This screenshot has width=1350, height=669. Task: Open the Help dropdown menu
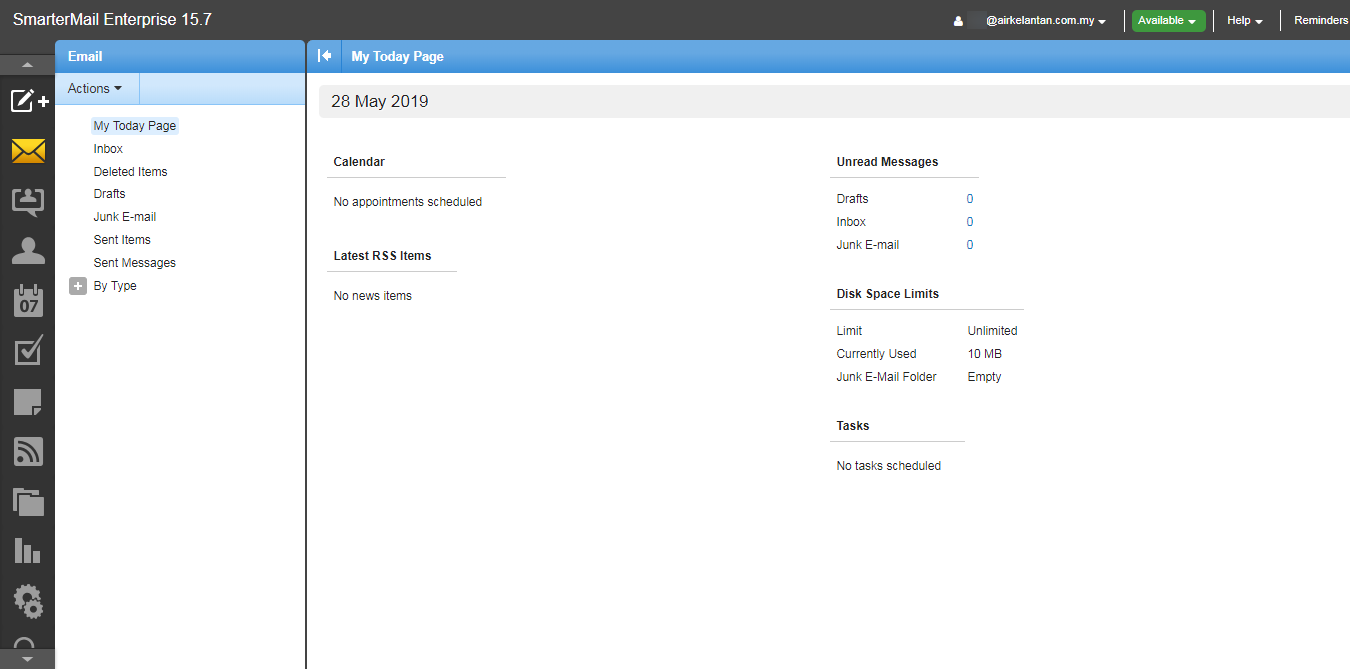pyautogui.click(x=1245, y=21)
